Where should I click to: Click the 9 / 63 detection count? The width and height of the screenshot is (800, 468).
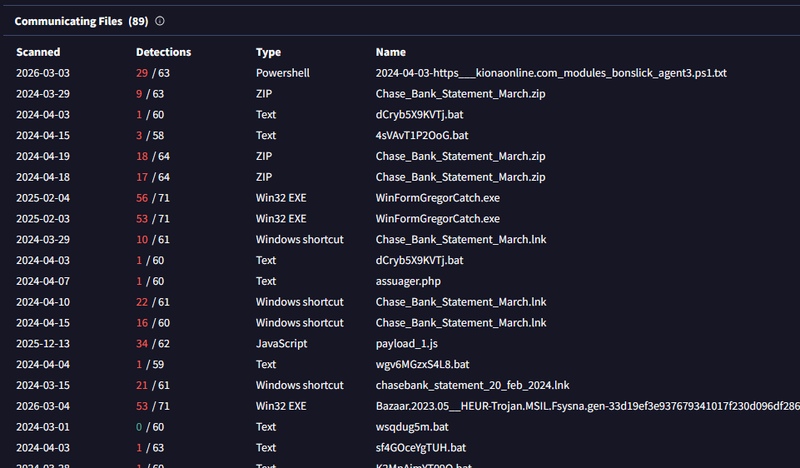click(x=150, y=94)
